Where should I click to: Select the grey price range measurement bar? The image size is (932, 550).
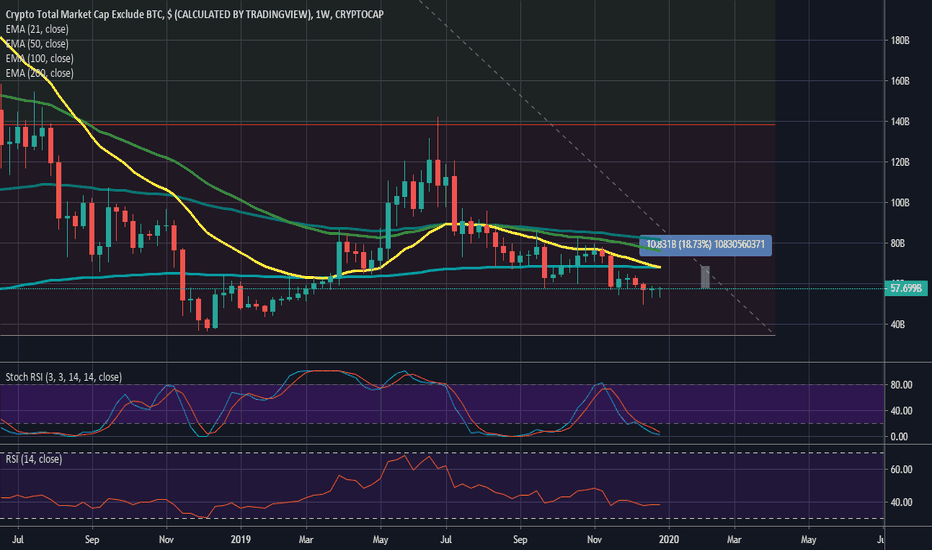click(x=705, y=278)
